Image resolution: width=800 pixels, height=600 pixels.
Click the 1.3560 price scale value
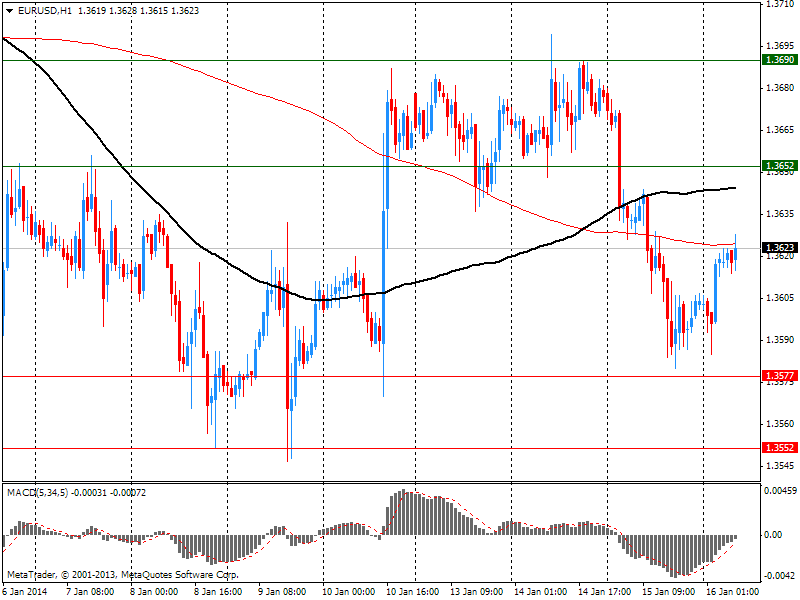point(781,423)
